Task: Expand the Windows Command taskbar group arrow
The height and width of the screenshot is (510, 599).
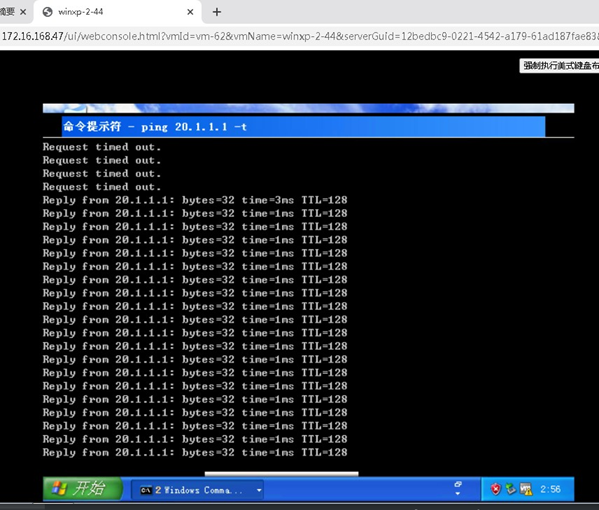Action: [259, 490]
